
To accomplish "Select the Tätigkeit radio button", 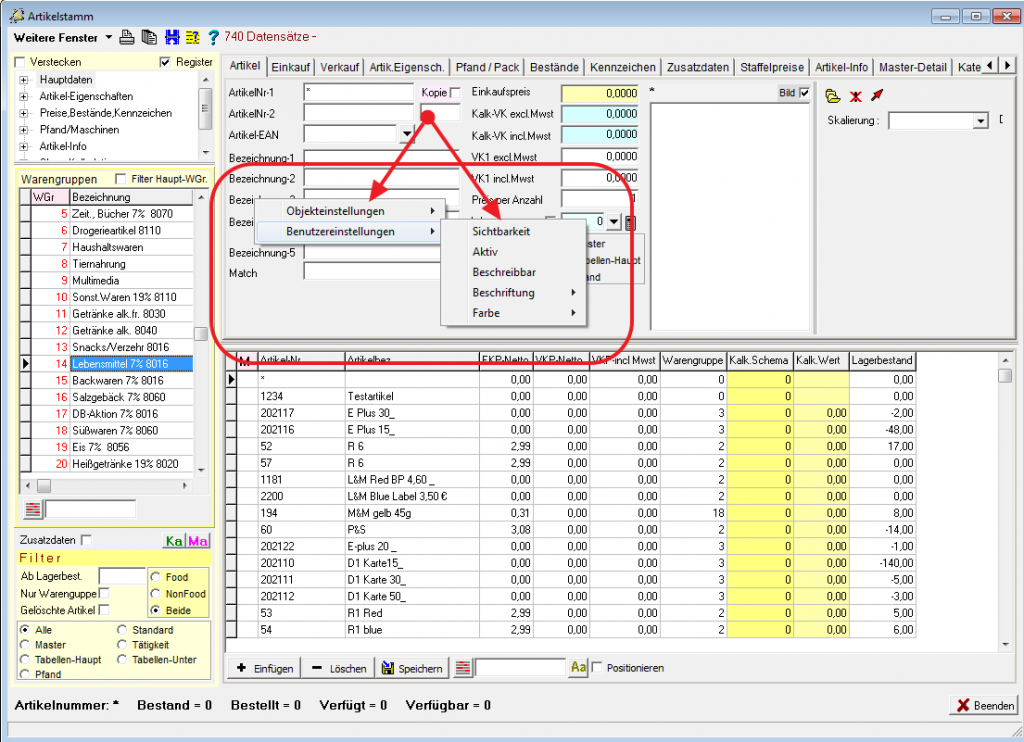I will click(122, 645).
